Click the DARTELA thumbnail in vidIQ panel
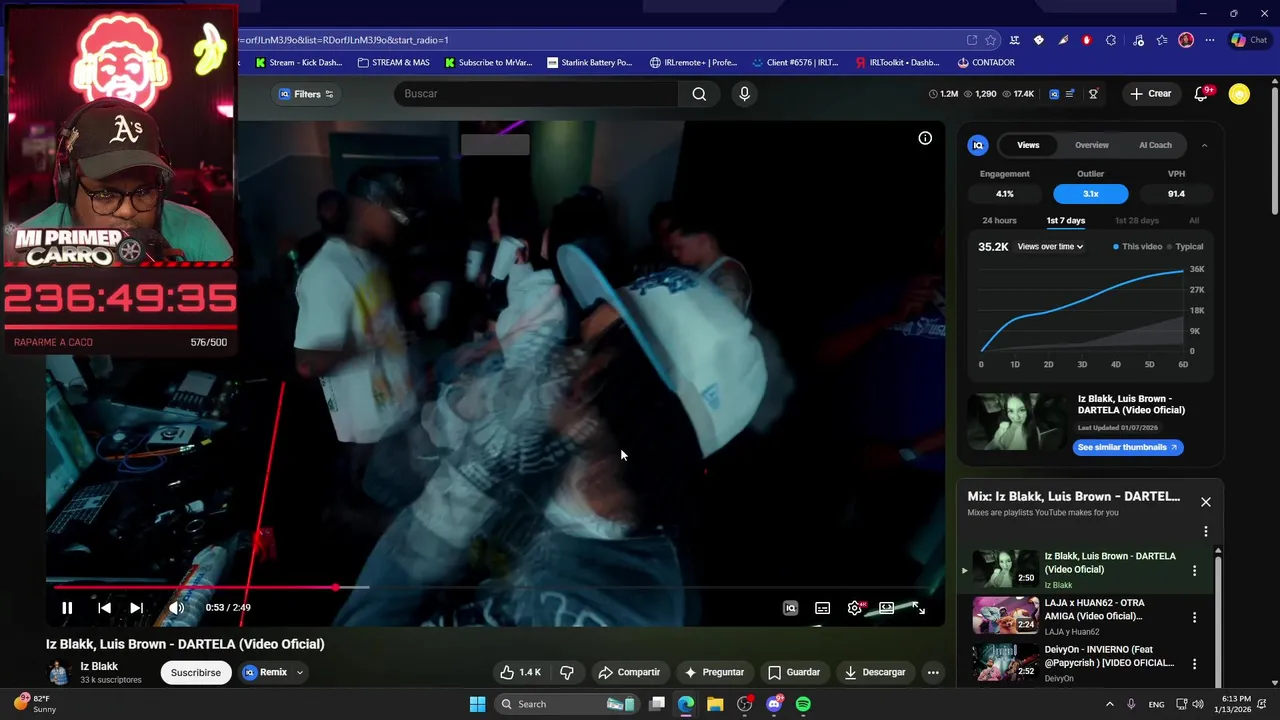This screenshot has height=720, width=1280. [1018, 422]
